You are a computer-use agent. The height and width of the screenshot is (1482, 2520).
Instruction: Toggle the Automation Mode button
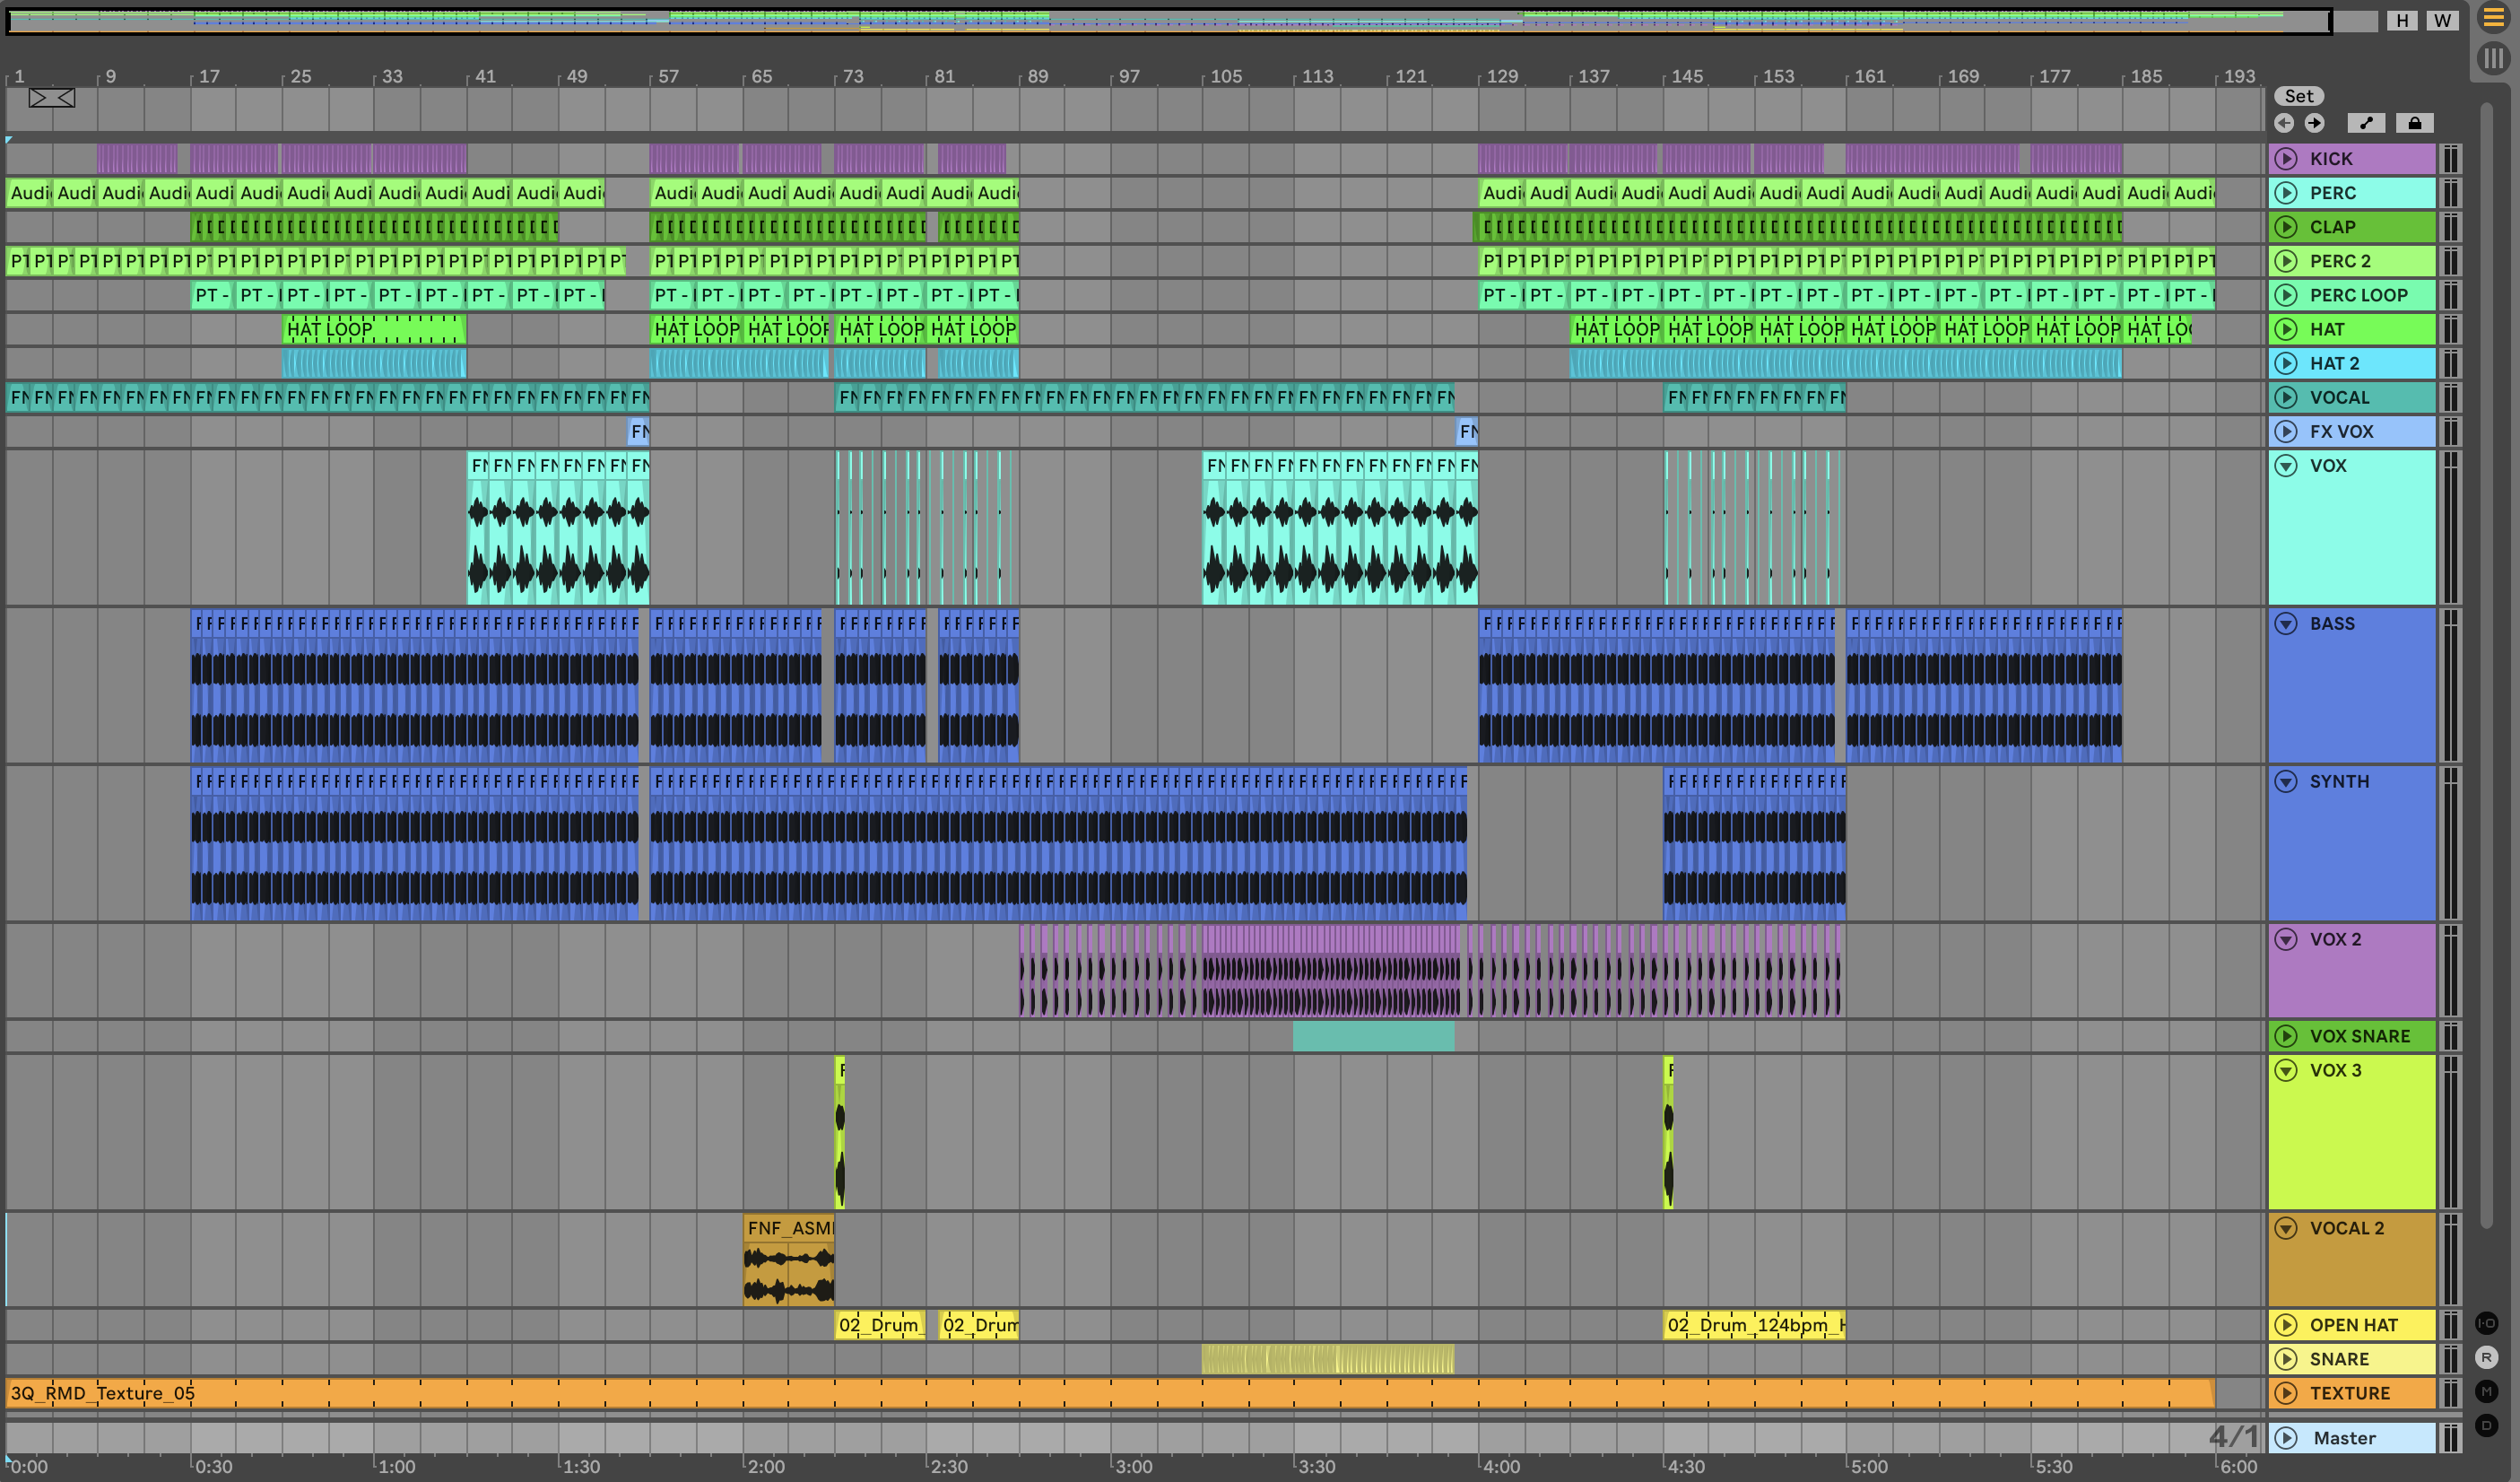(2366, 123)
